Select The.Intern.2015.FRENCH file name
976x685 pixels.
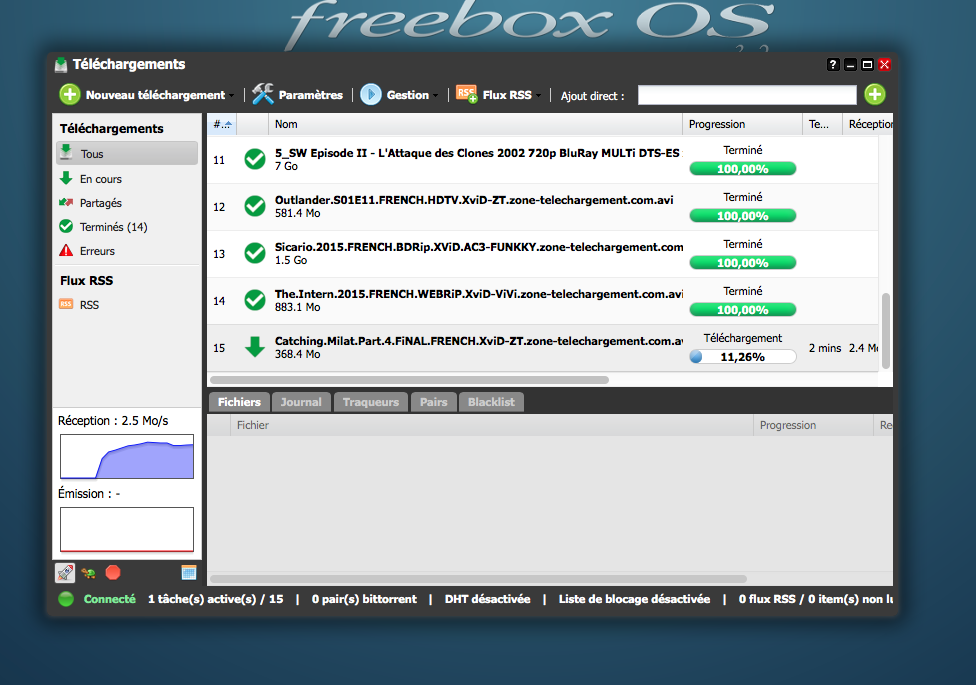click(479, 294)
